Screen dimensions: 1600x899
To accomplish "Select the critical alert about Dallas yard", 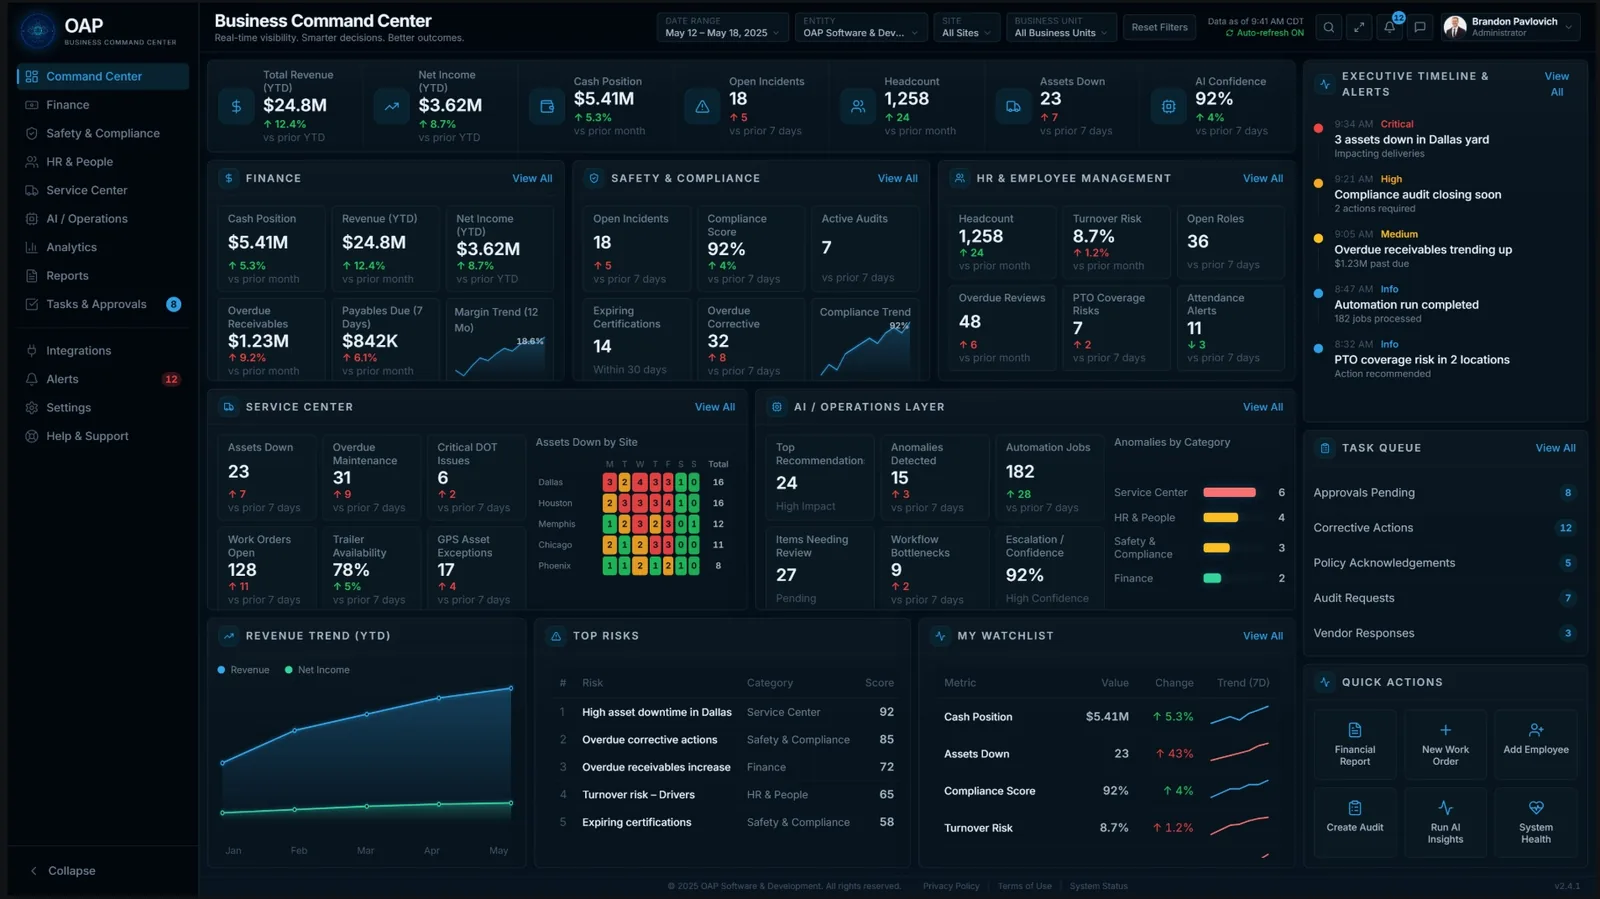I will pyautogui.click(x=1445, y=139).
